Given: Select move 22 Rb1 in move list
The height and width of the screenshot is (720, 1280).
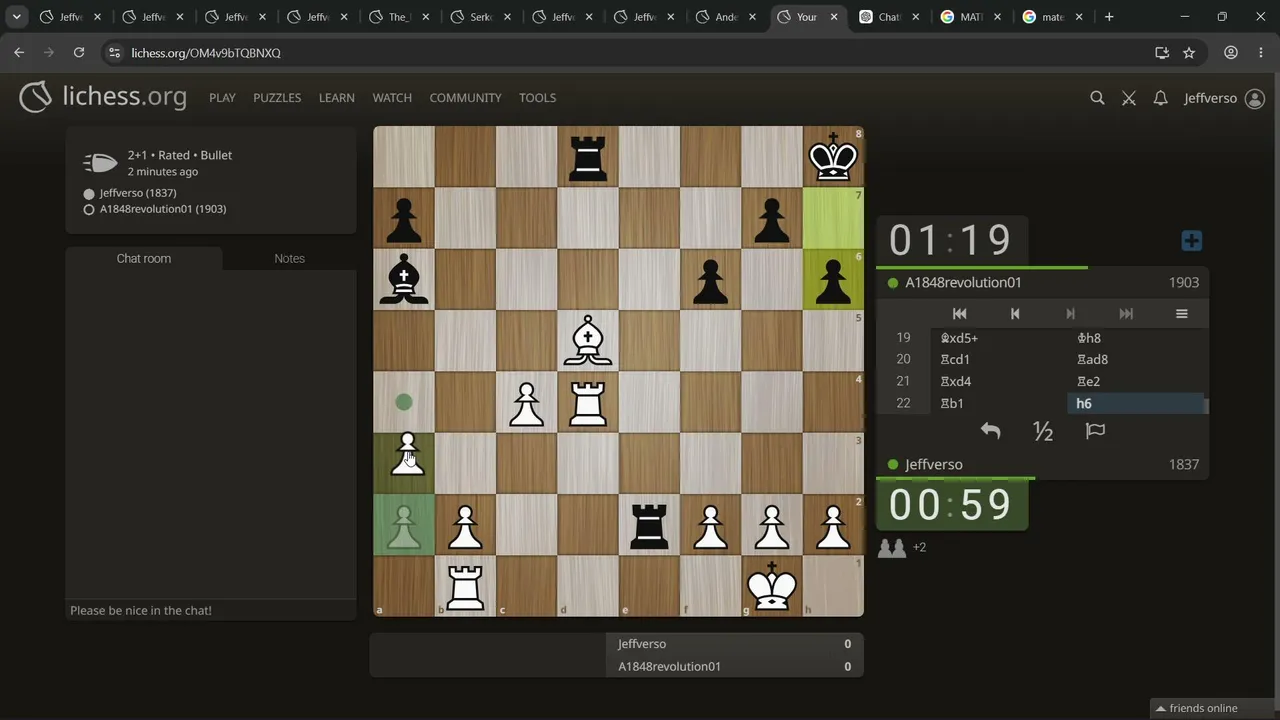Looking at the screenshot, I should pyautogui.click(x=1001, y=404).
